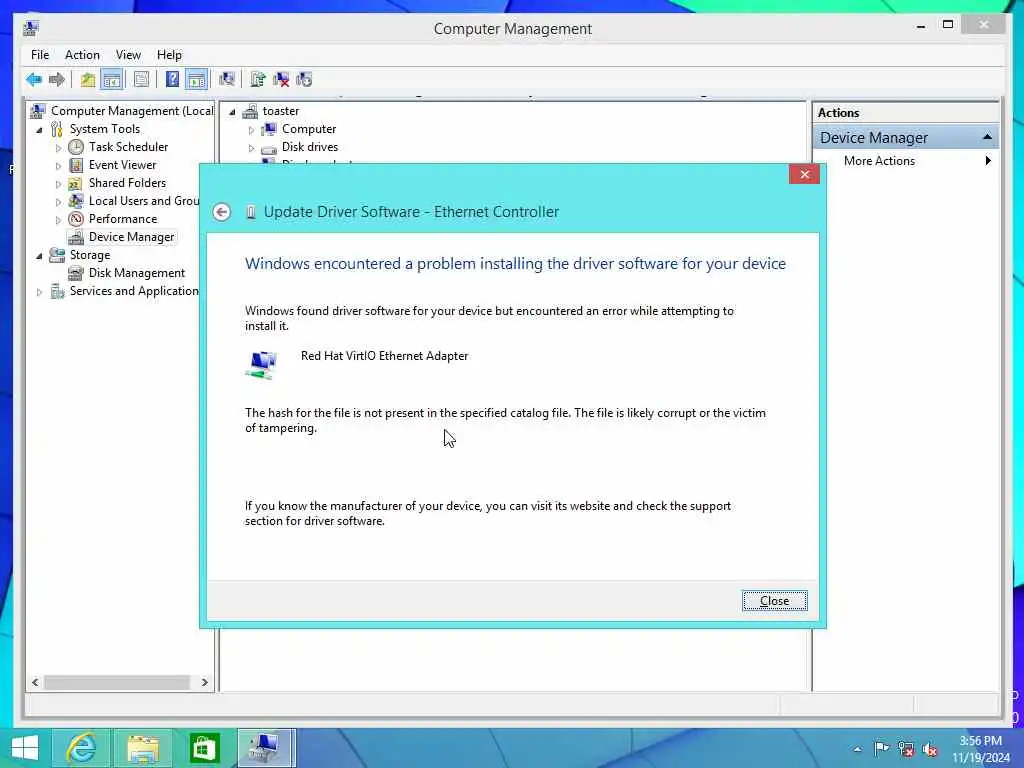Screen dimensions: 1024x768
Task: Toggle the Show/Hide Action Pane toolbar icon
Action: (x=197, y=80)
